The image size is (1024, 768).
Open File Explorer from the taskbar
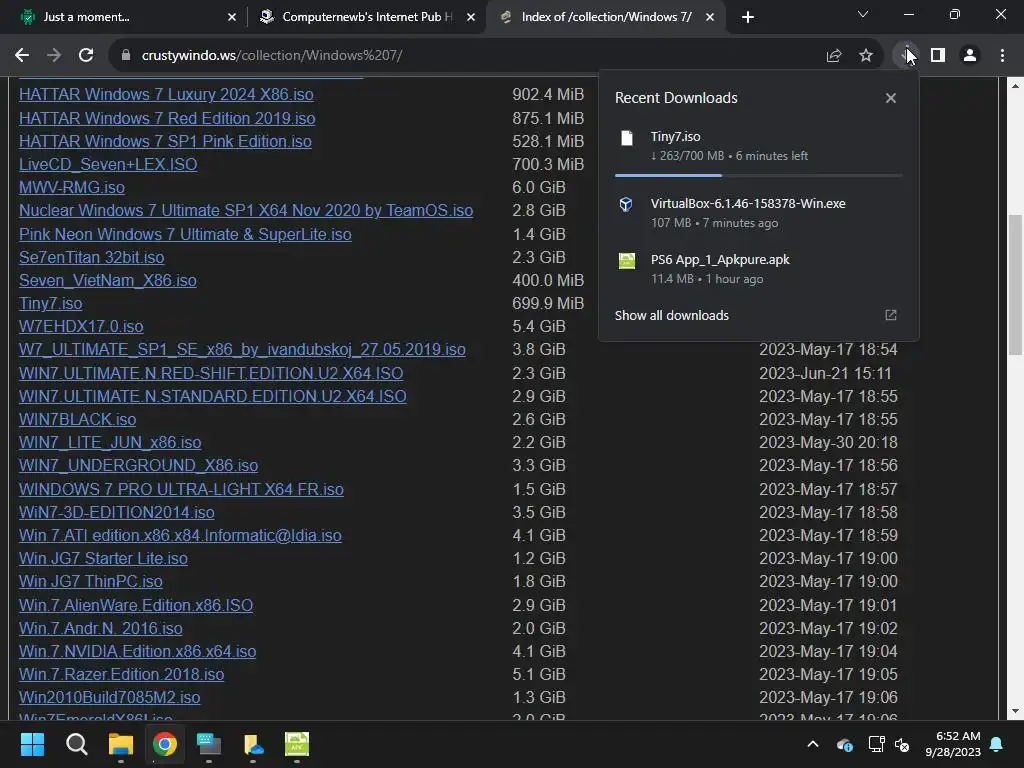point(121,744)
